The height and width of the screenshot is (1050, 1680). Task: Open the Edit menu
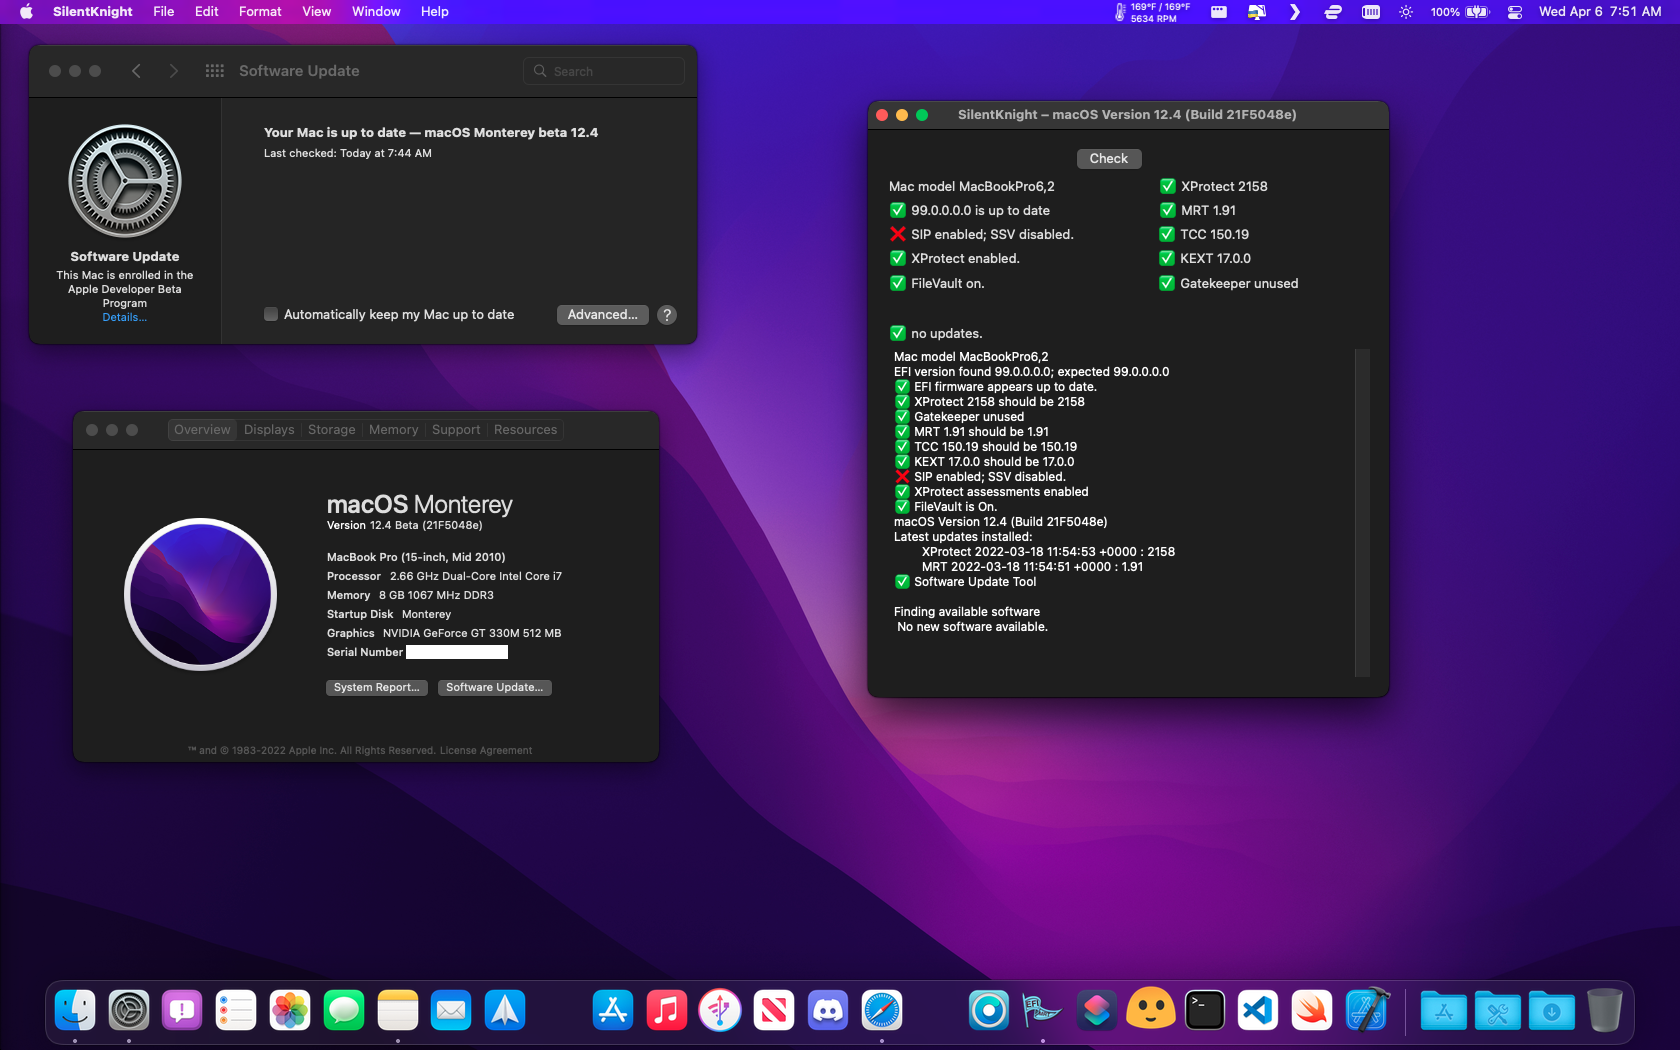pos(207,12)
